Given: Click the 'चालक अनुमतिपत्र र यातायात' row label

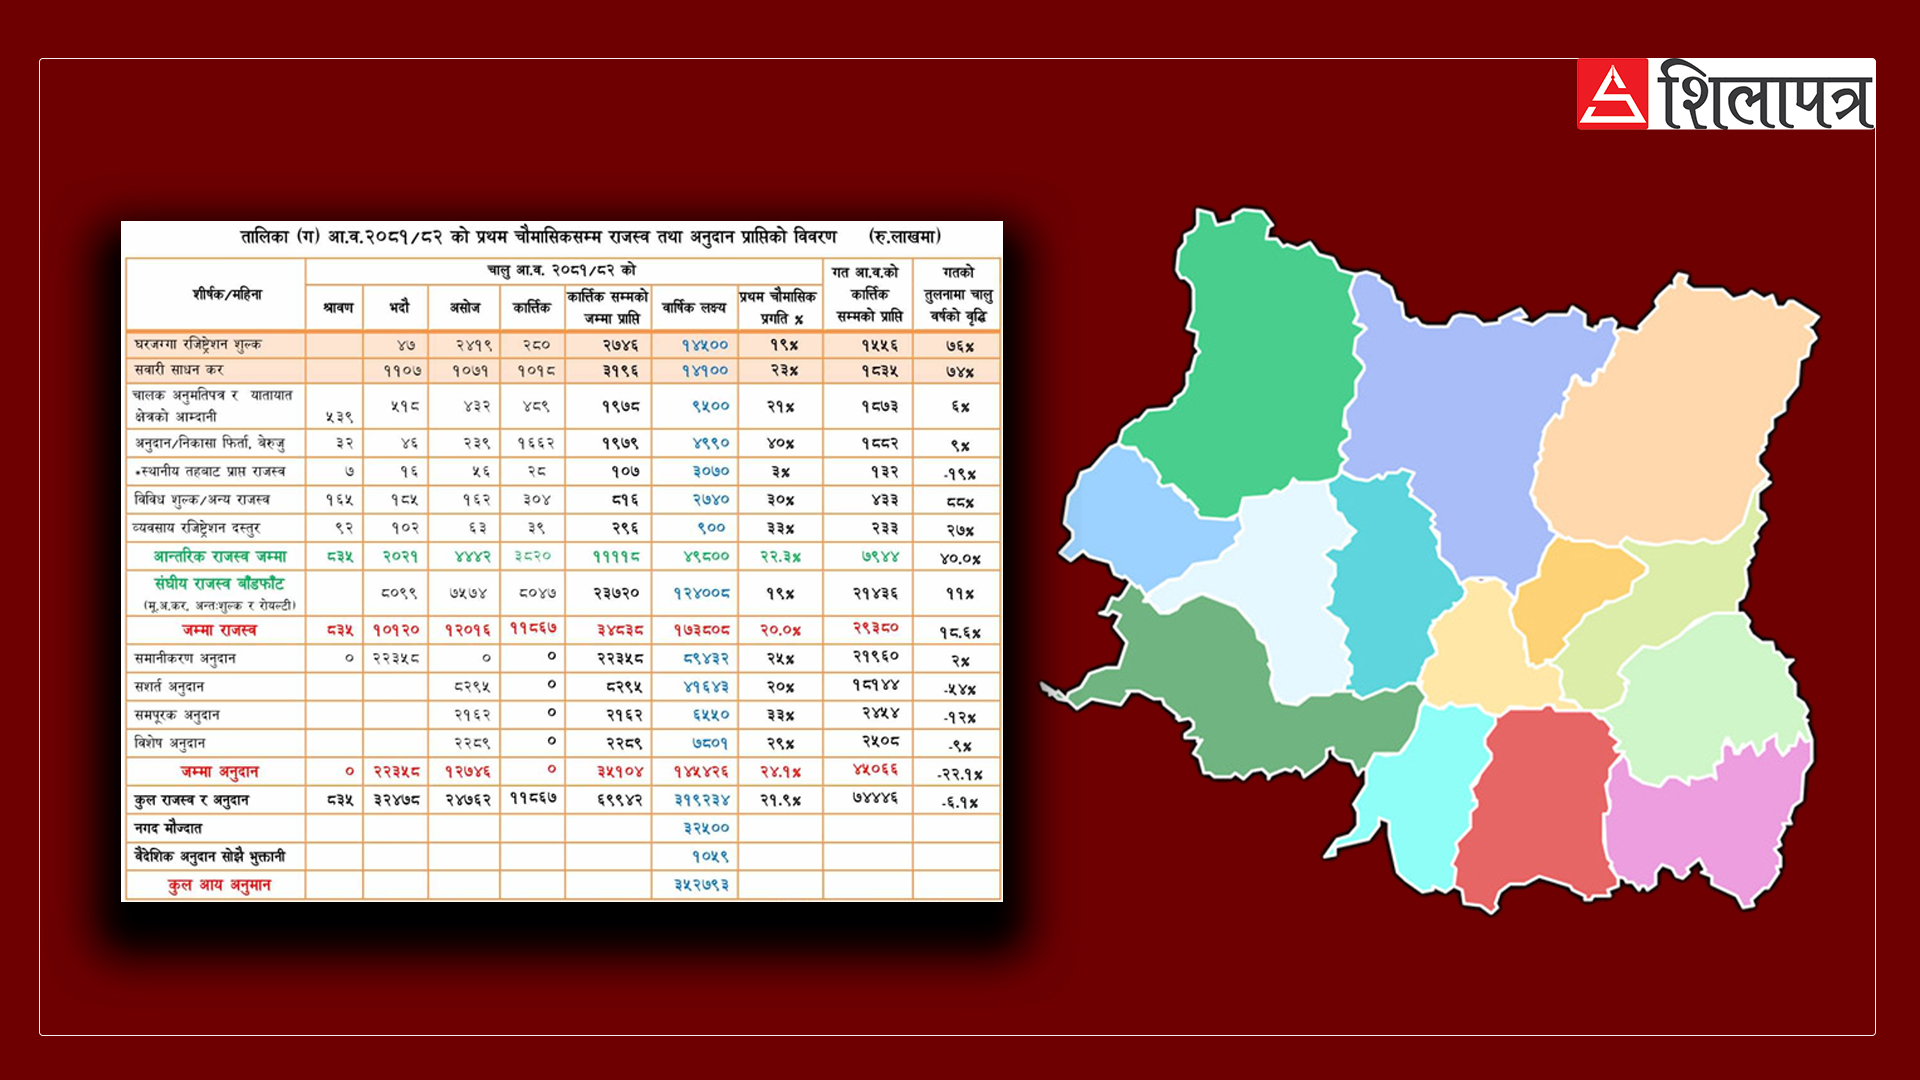Looking at the screenshot, I should 213,396.
